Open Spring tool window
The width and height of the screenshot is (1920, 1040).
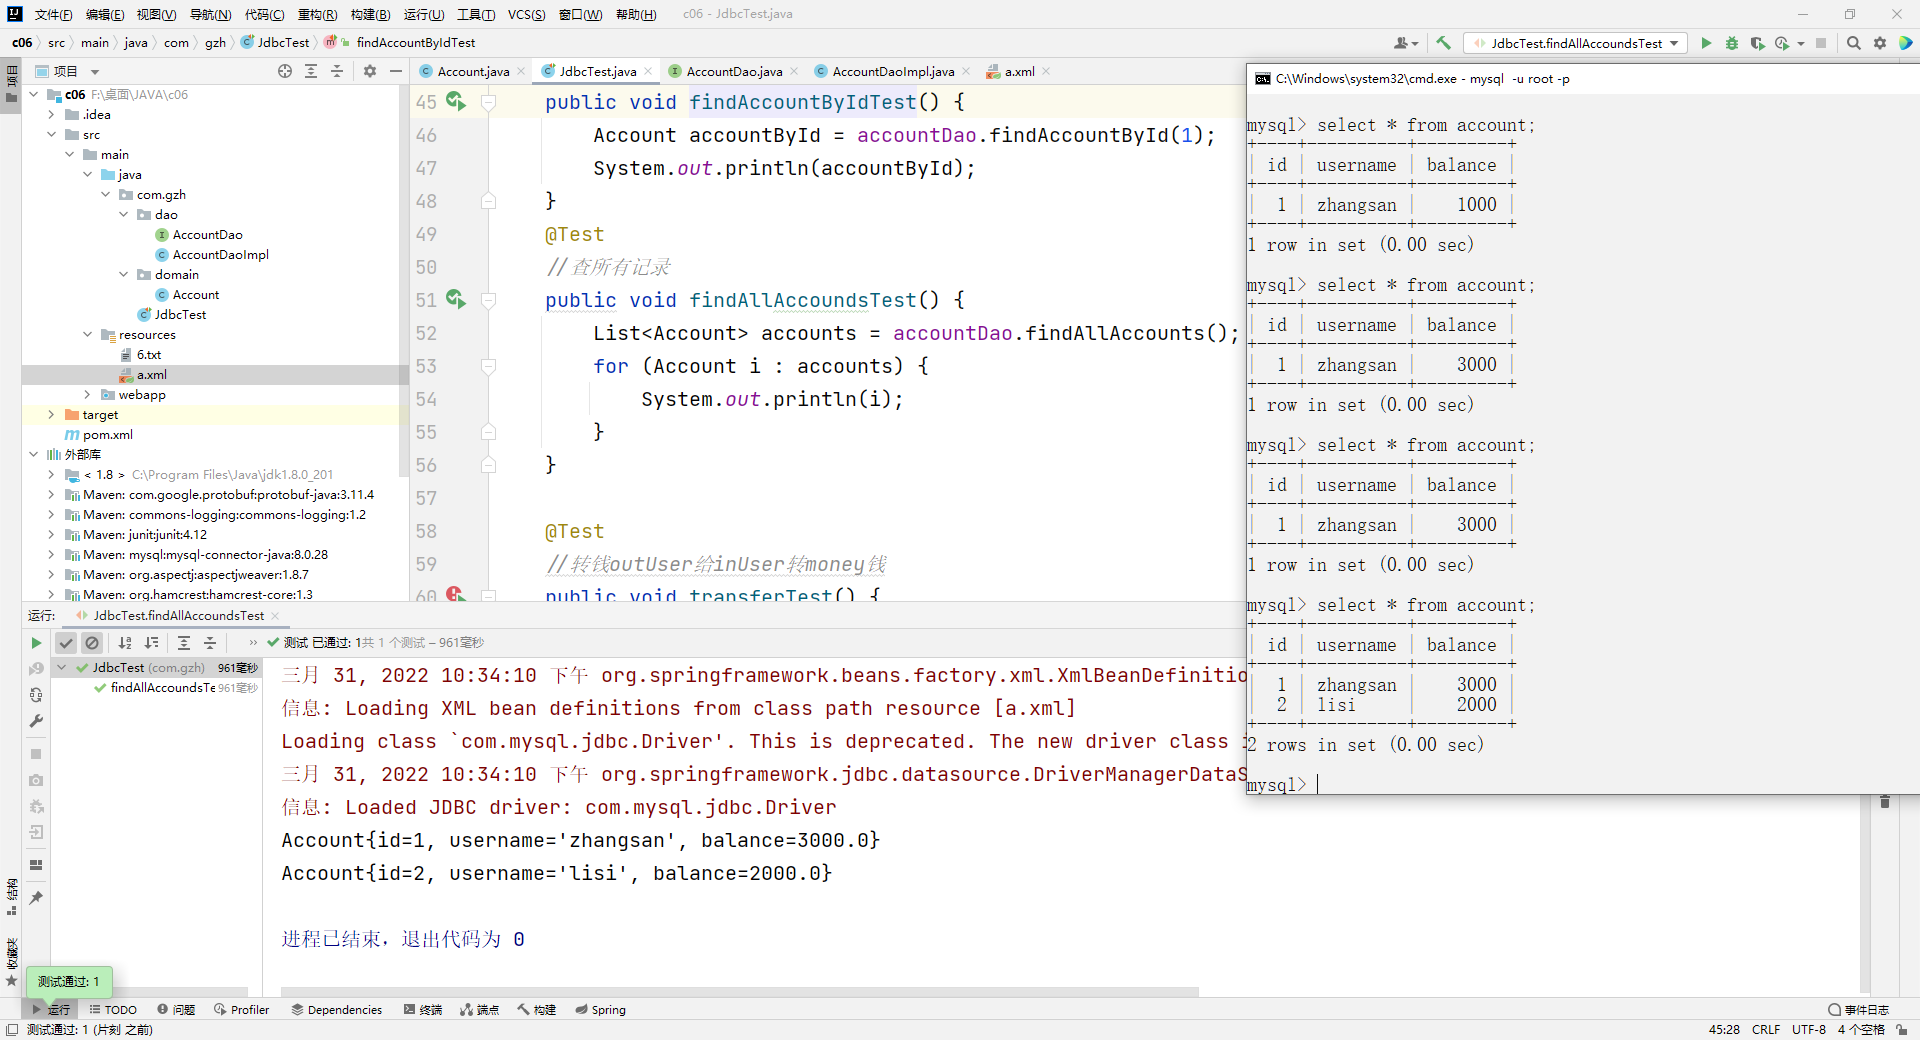point(600,1010)
